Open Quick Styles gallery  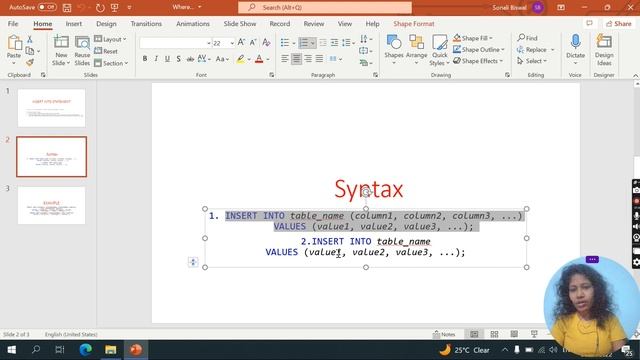point(440,51)
